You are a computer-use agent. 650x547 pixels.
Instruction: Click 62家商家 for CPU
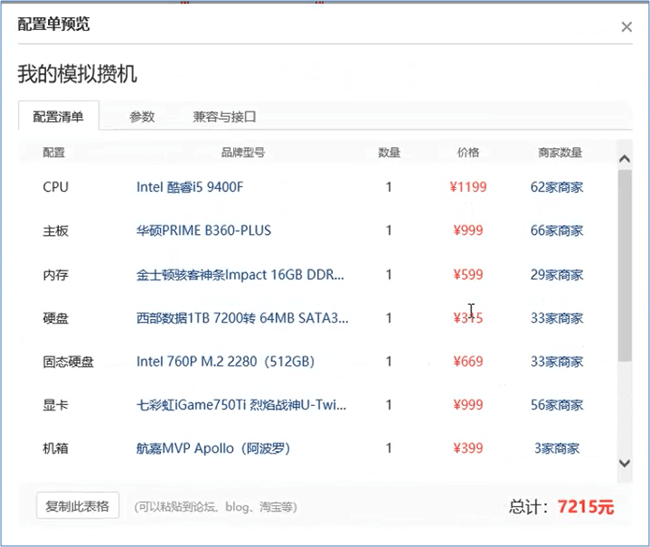tap(557, 187)
